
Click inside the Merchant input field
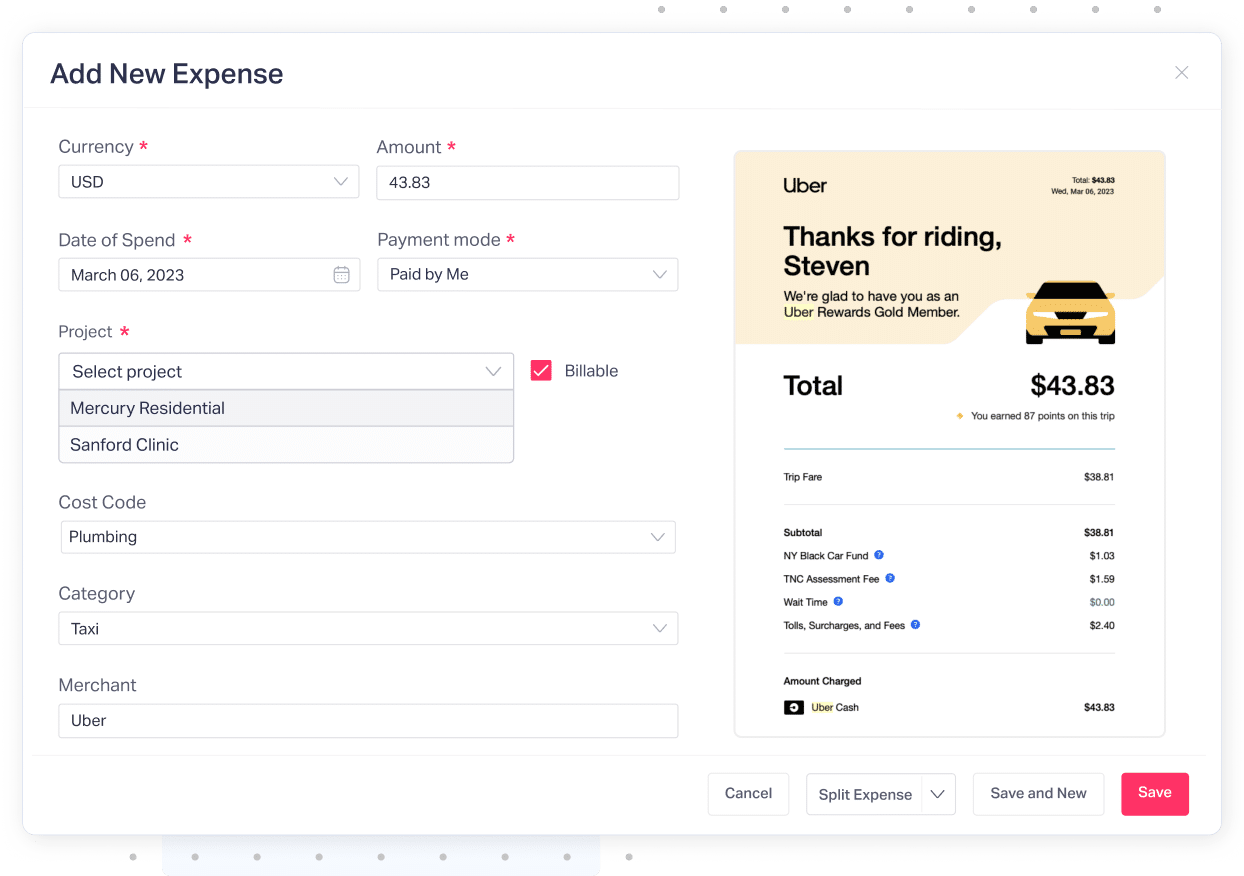368,720
